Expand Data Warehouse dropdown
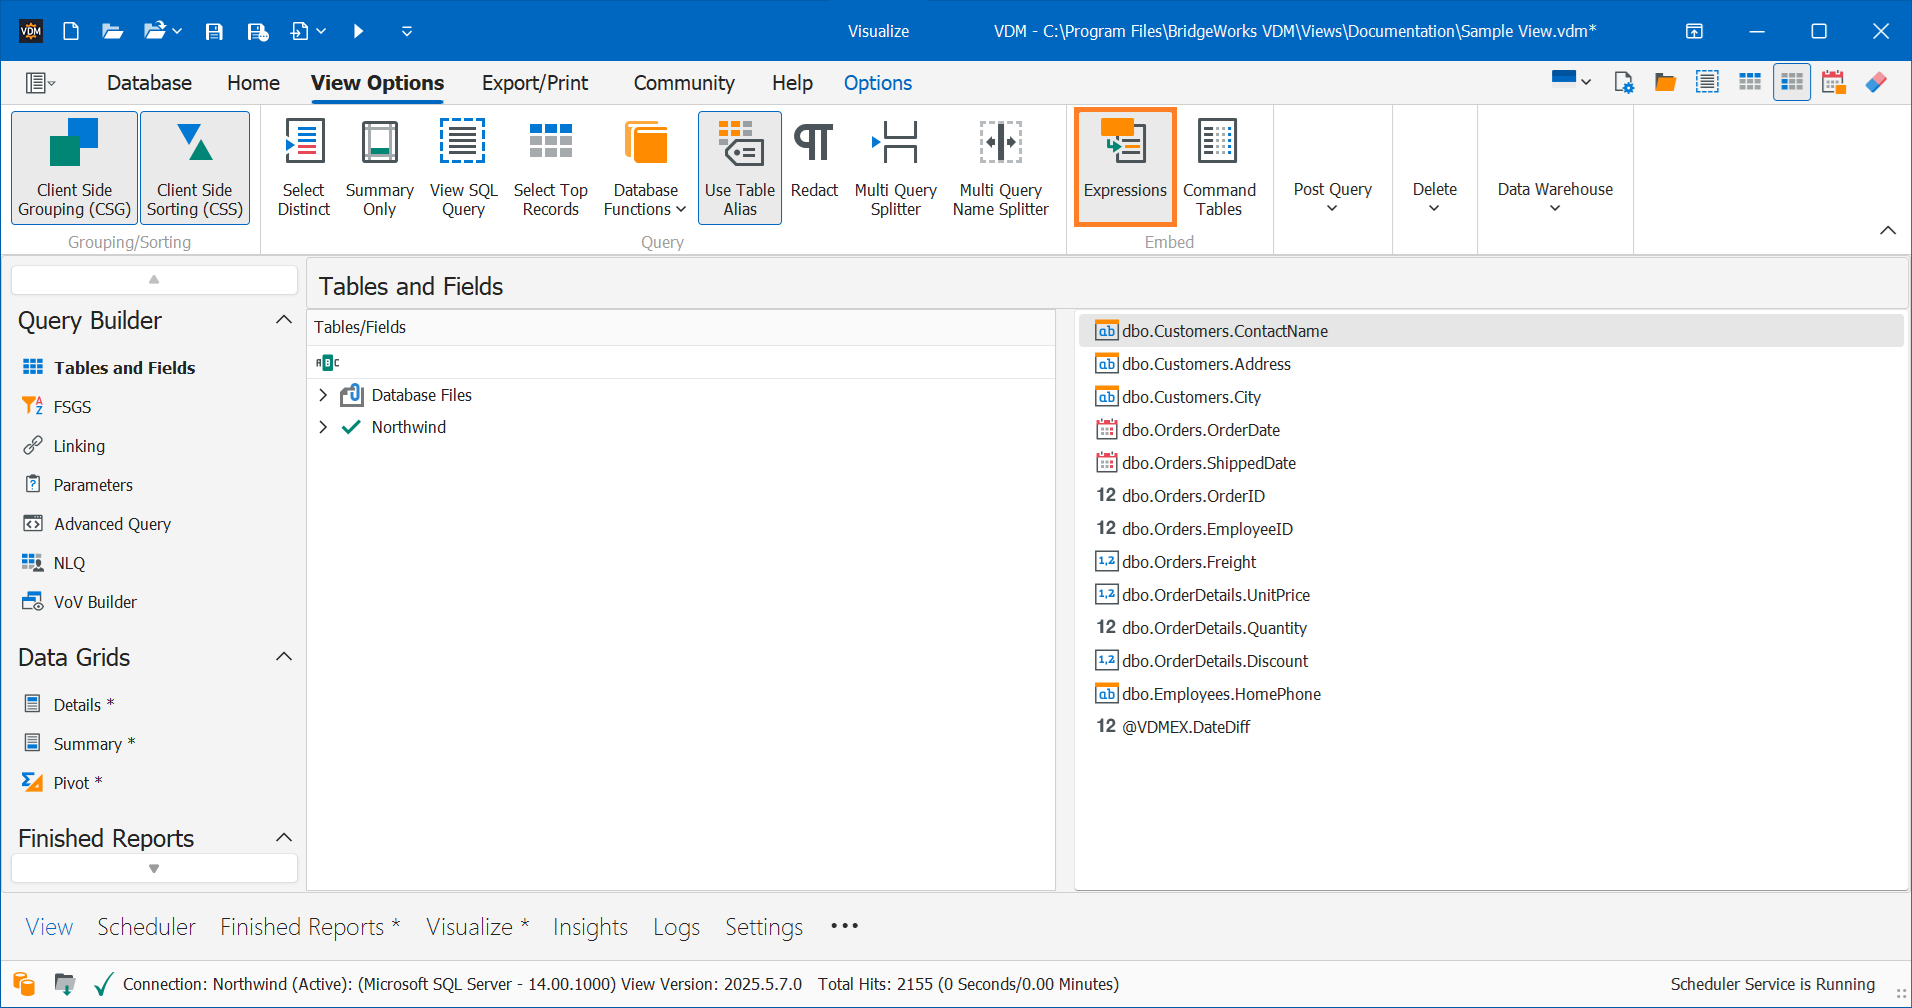This screenshot has height=1008, width=1912. click(x=1555, y=197)
